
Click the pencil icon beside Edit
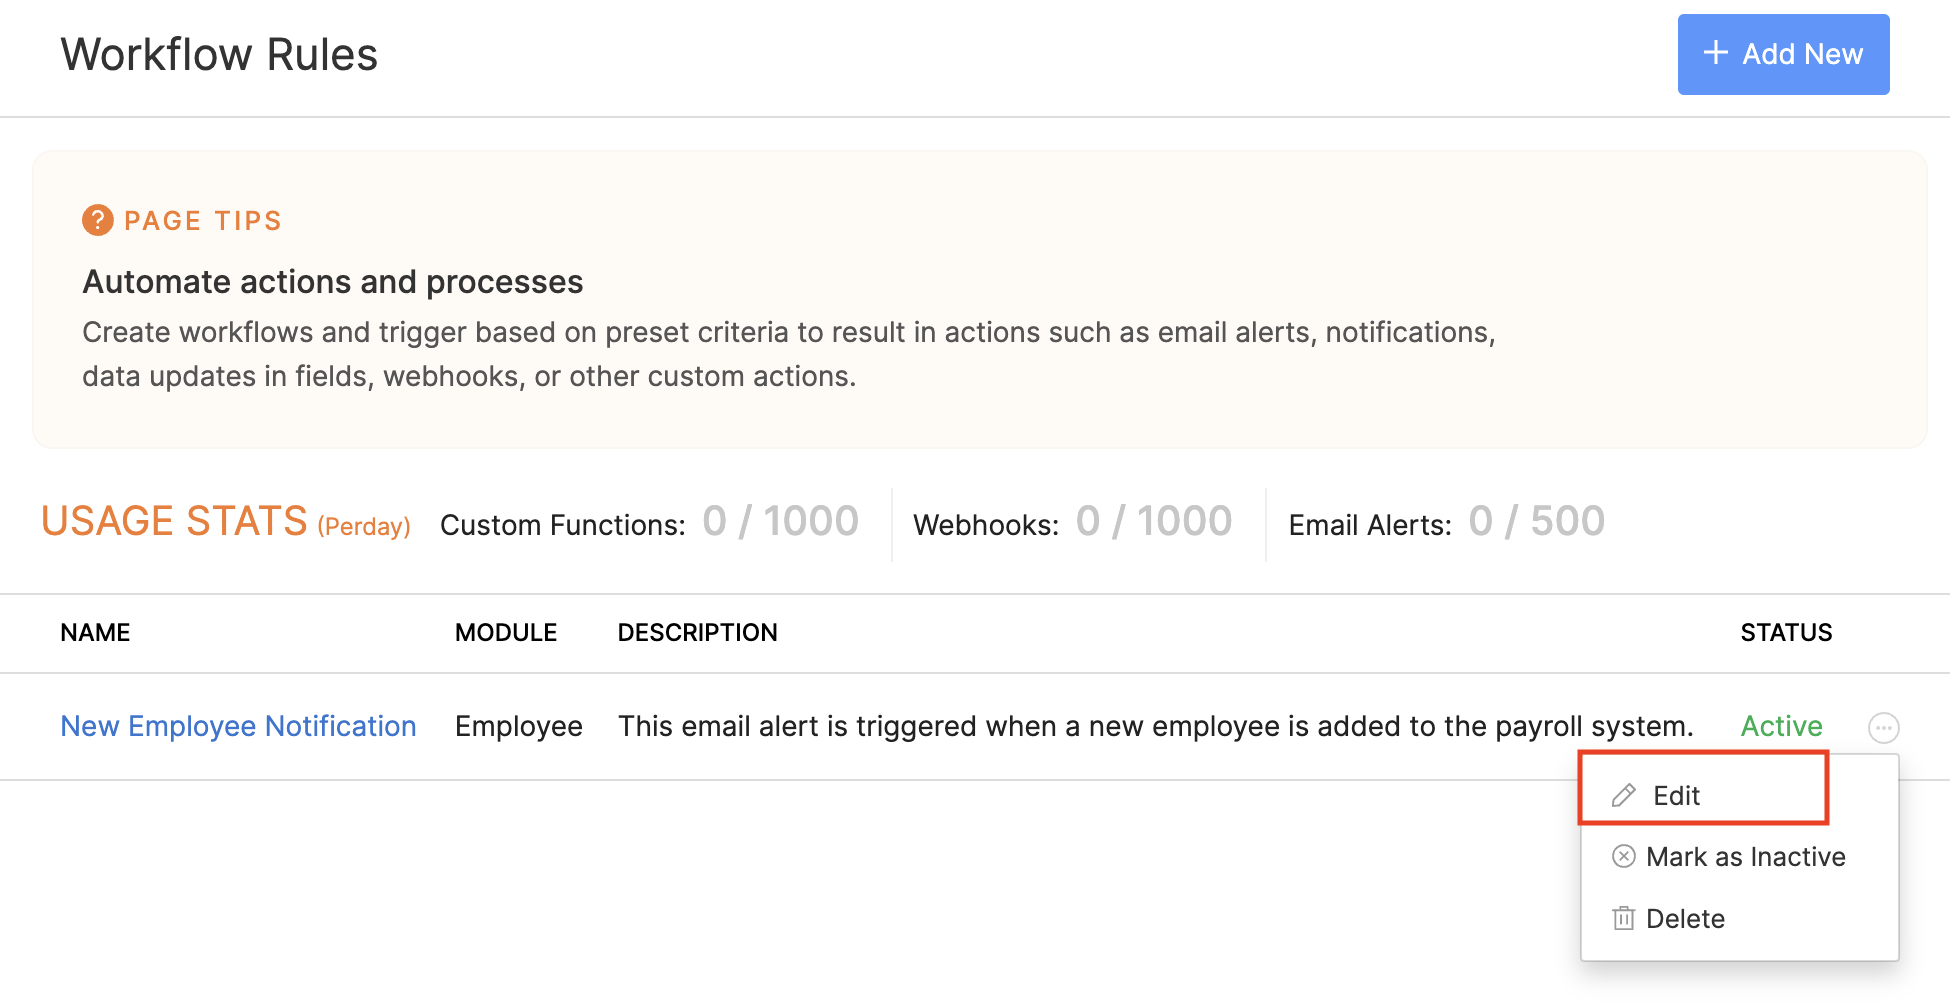coord(1625,795)
